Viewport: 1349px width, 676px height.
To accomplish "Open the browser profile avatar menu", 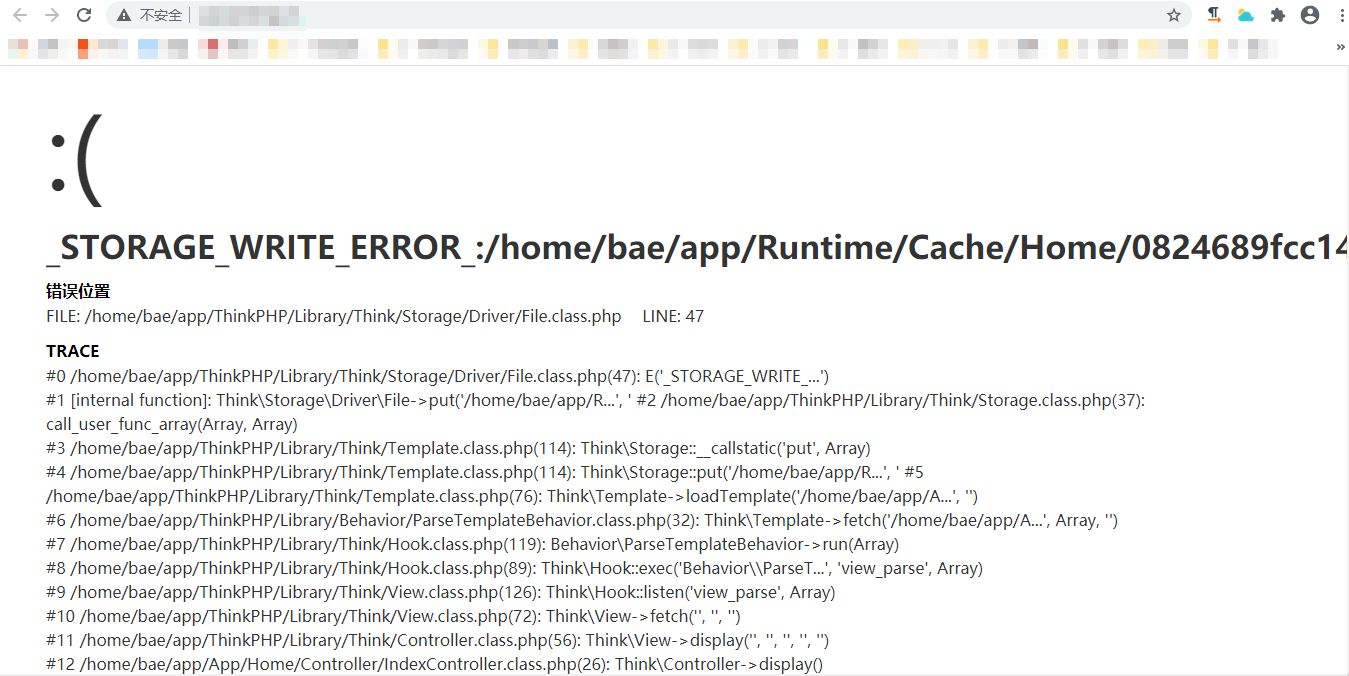I will [1310, 15].
